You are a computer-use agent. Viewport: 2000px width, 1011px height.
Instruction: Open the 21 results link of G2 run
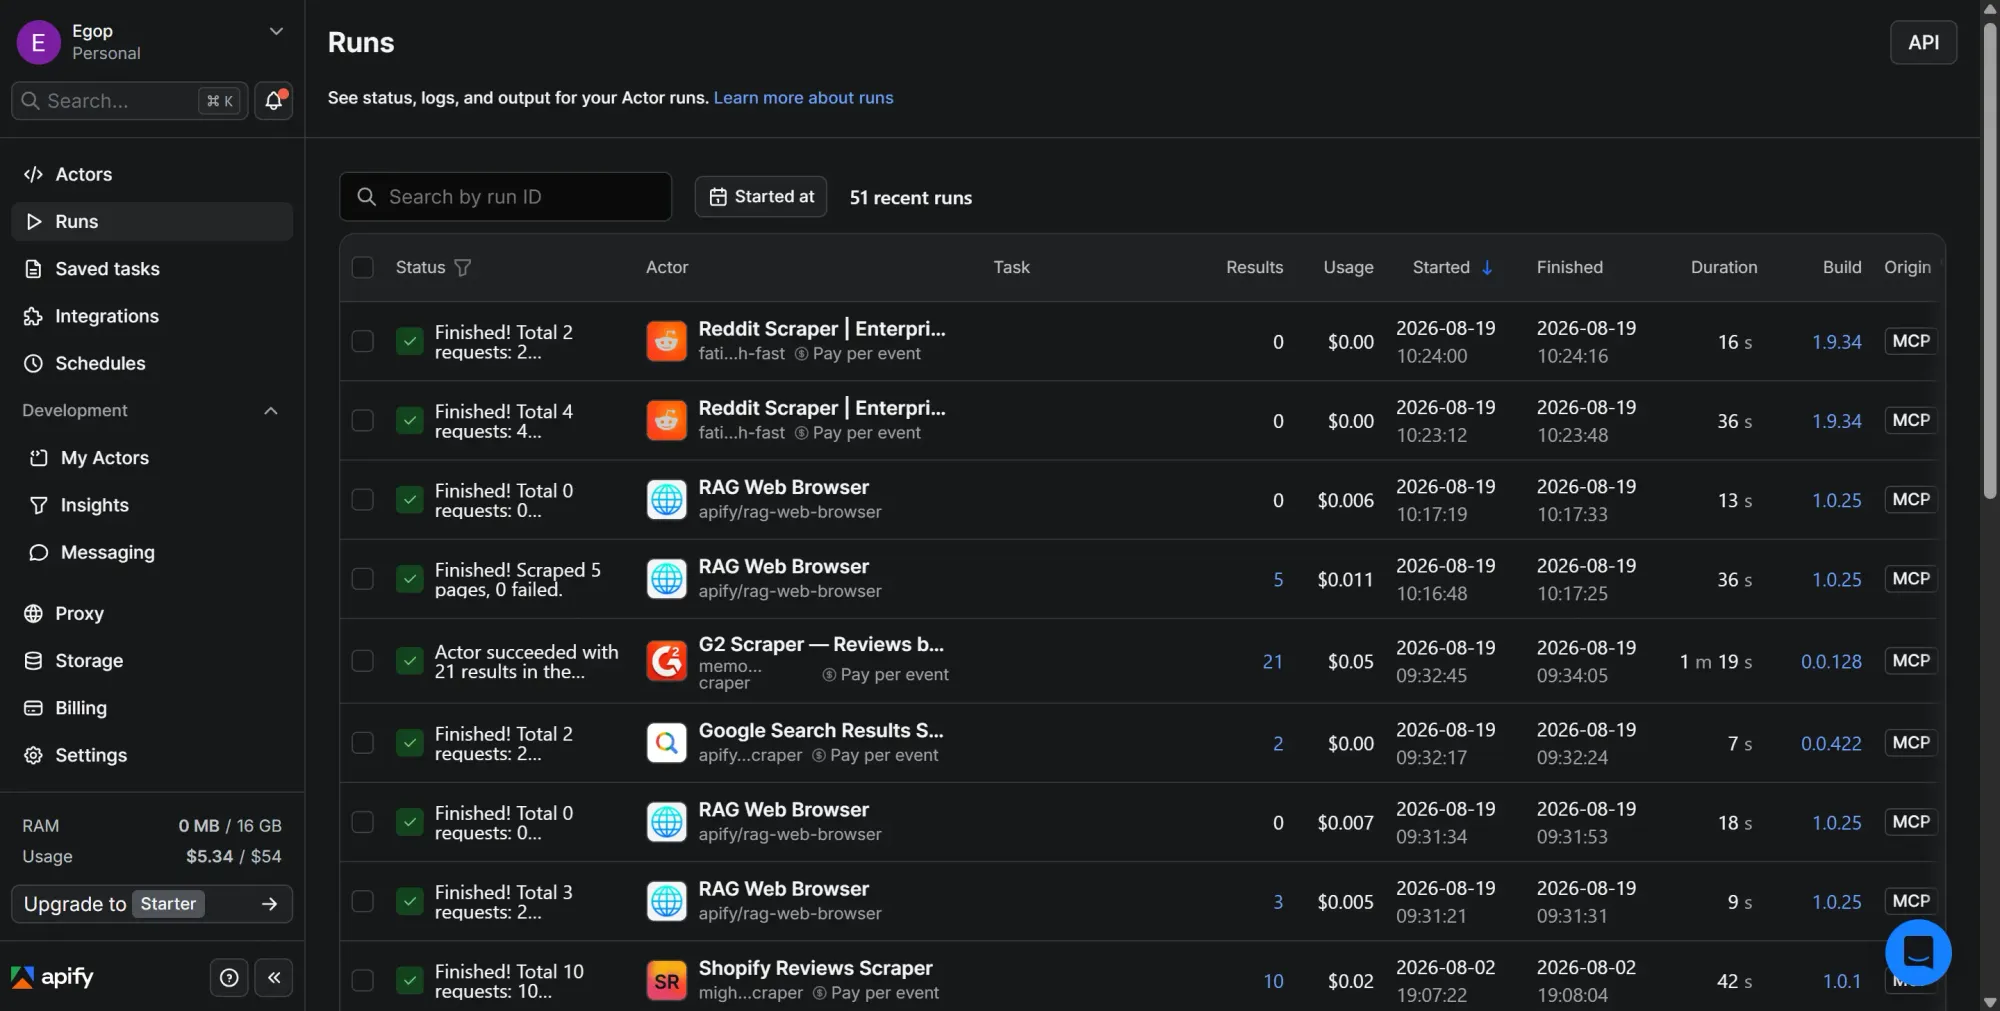click(1272, 661)
